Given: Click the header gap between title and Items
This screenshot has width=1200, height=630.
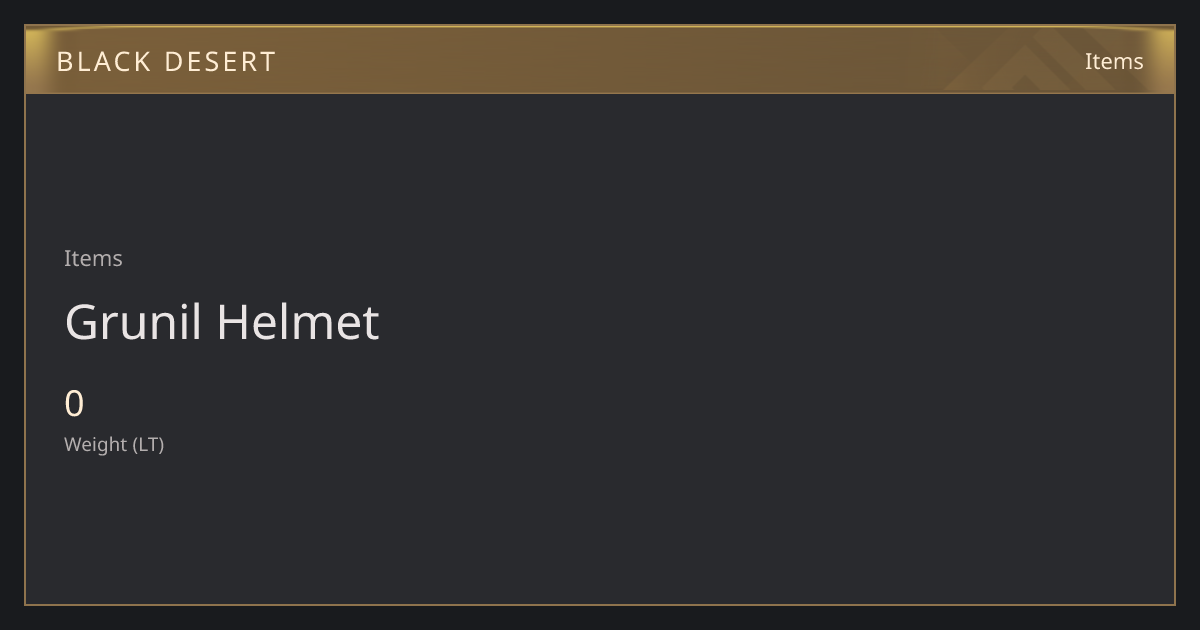Looking at the screenshot, I should [680, 61].
